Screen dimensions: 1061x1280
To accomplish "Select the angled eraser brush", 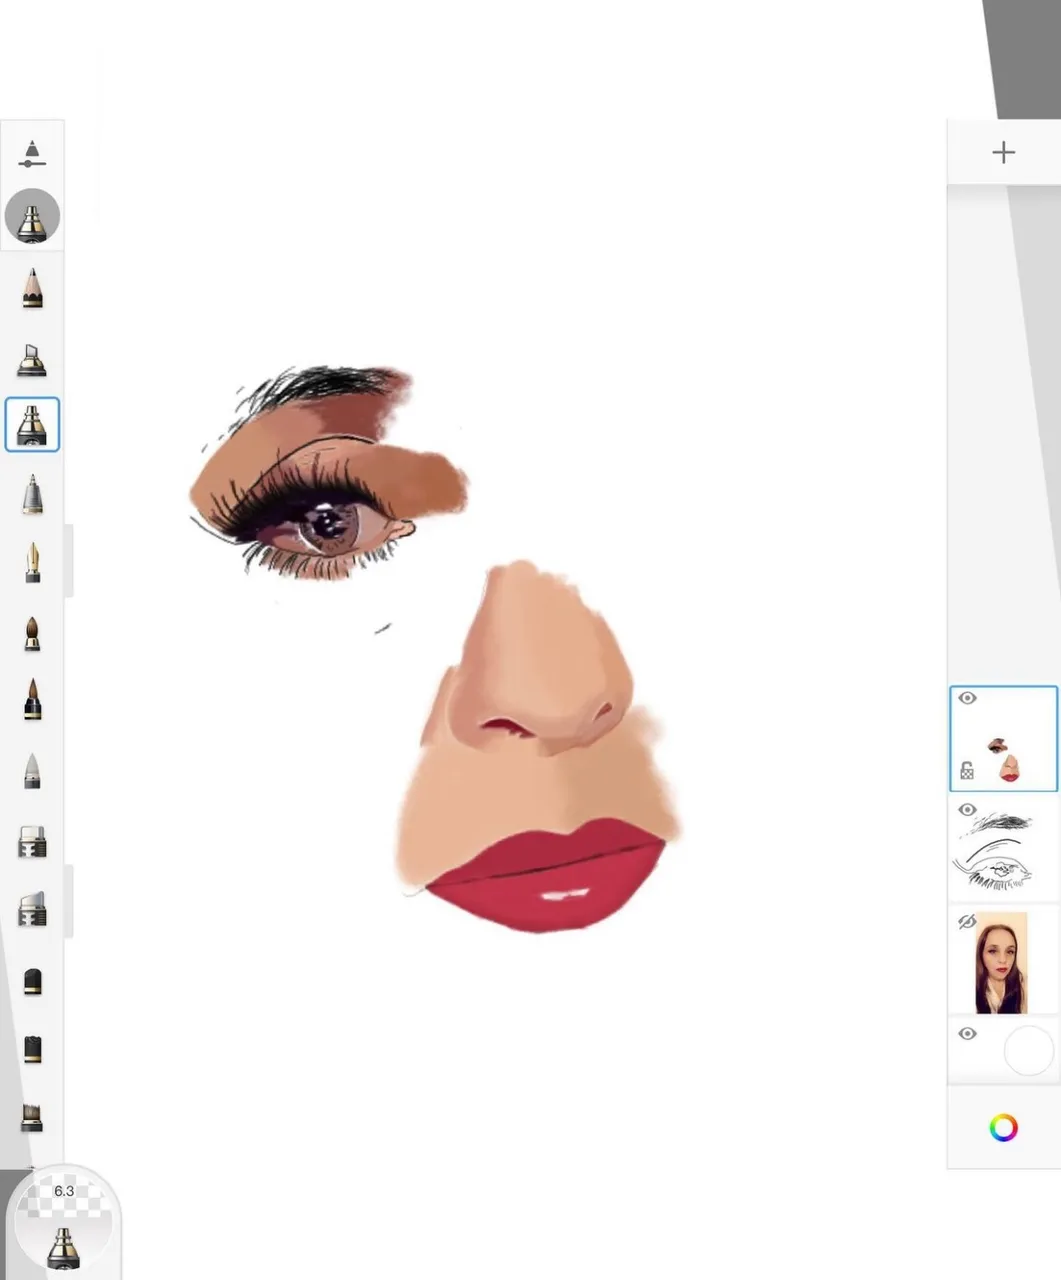I will coord(32,909).
